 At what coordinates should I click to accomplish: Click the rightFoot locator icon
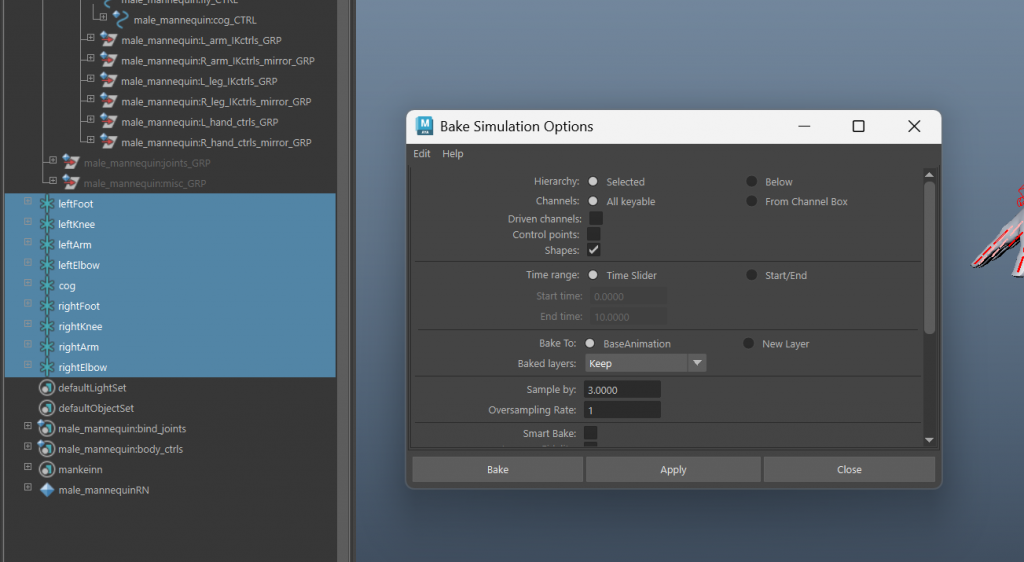point(47,305)
